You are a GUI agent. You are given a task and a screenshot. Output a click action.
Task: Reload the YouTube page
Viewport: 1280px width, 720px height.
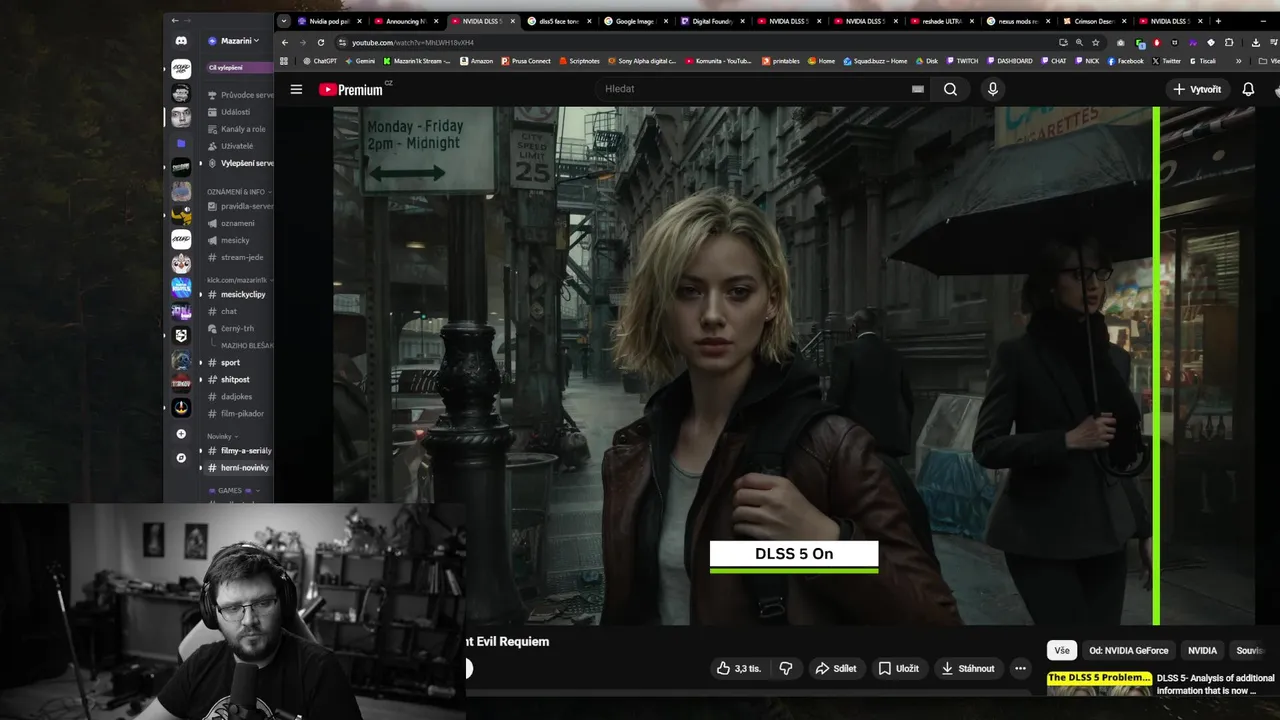pos(321,42)
